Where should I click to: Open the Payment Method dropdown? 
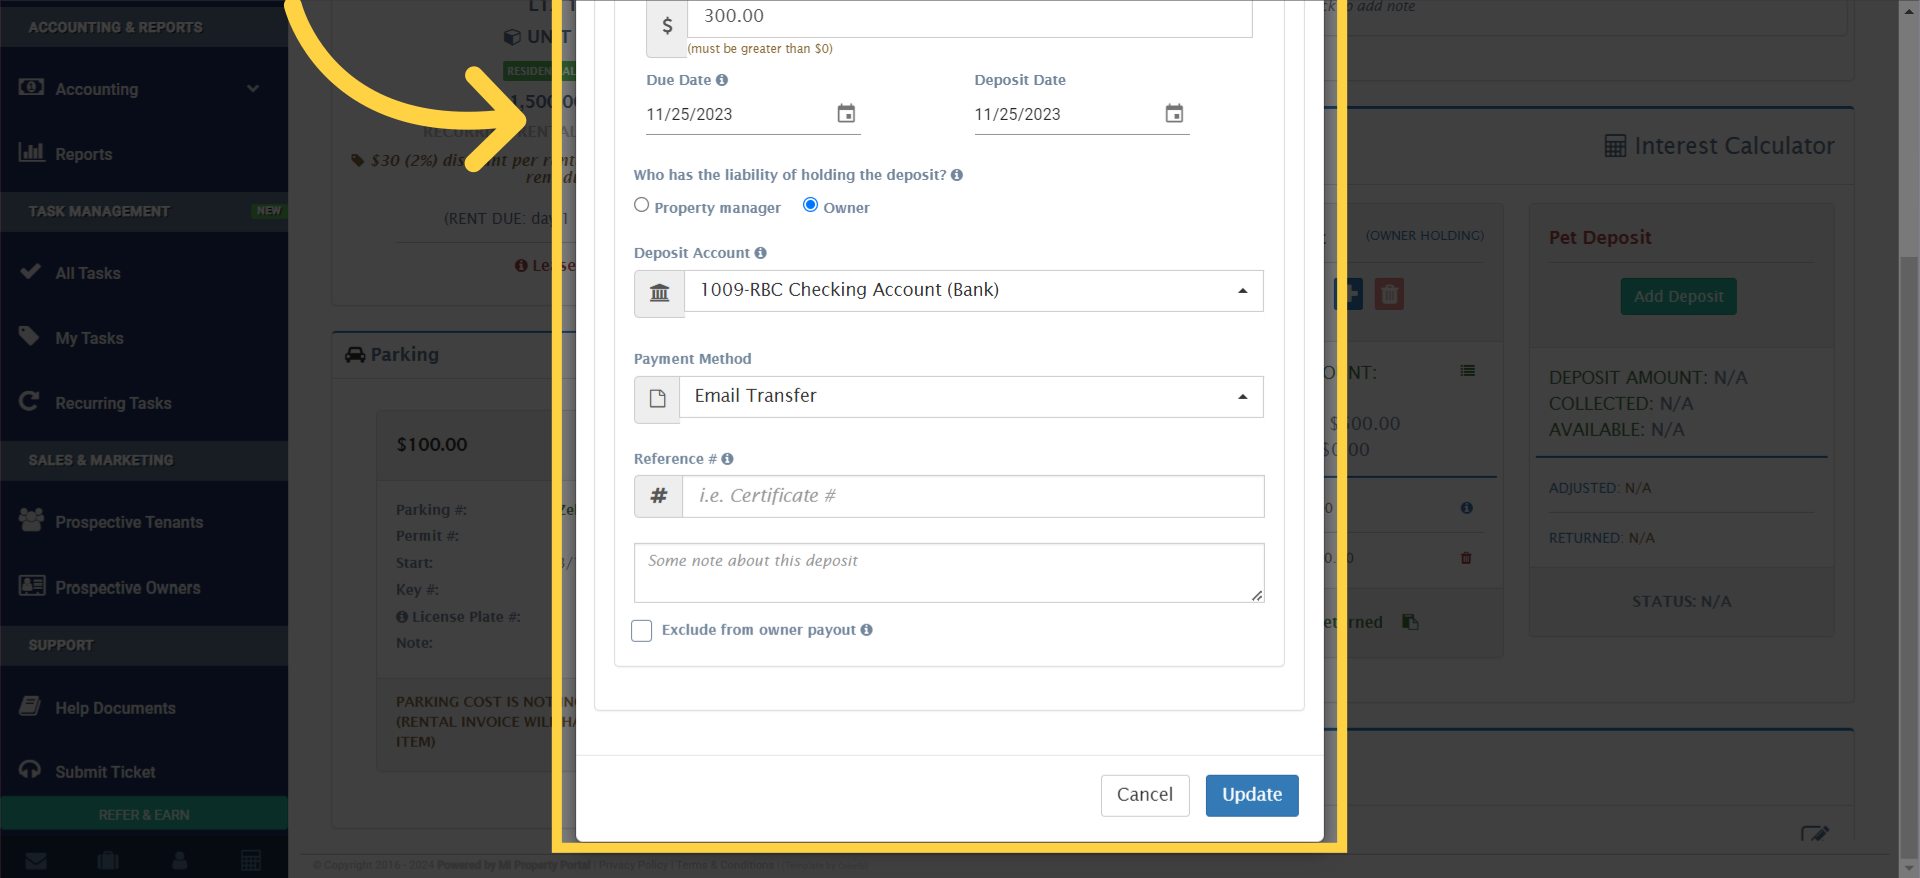pyautogui.click(x=971, y=397)
